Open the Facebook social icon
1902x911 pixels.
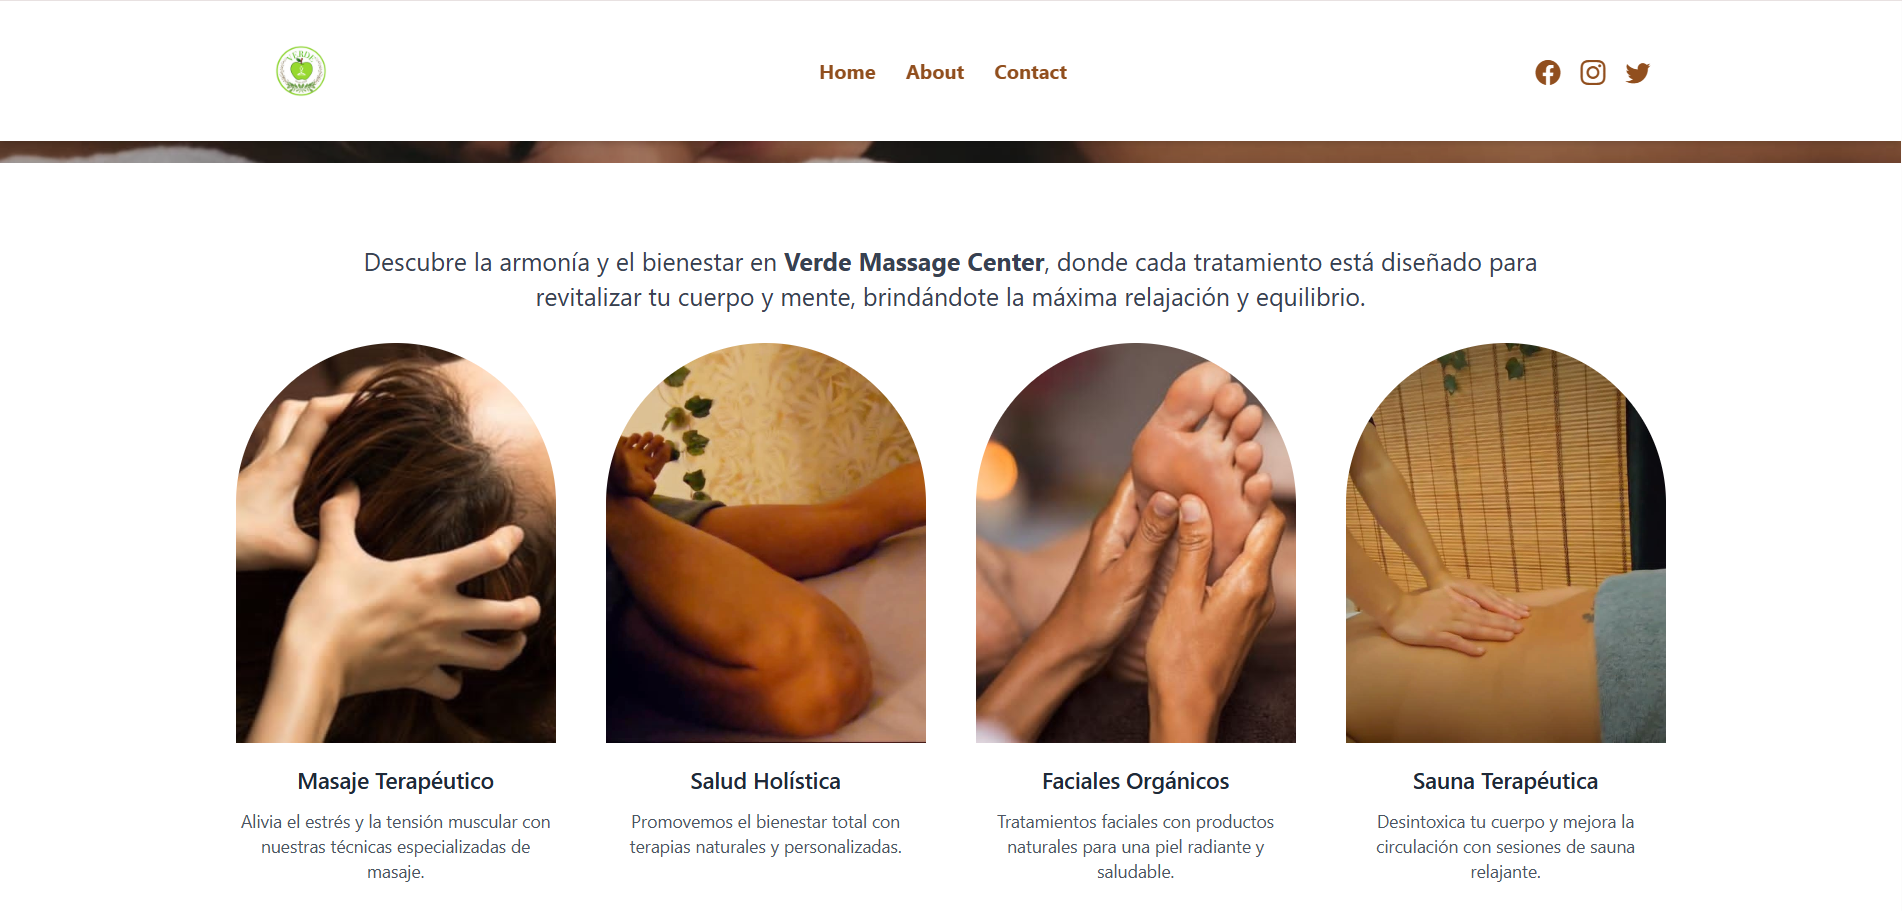point(1547,73)
